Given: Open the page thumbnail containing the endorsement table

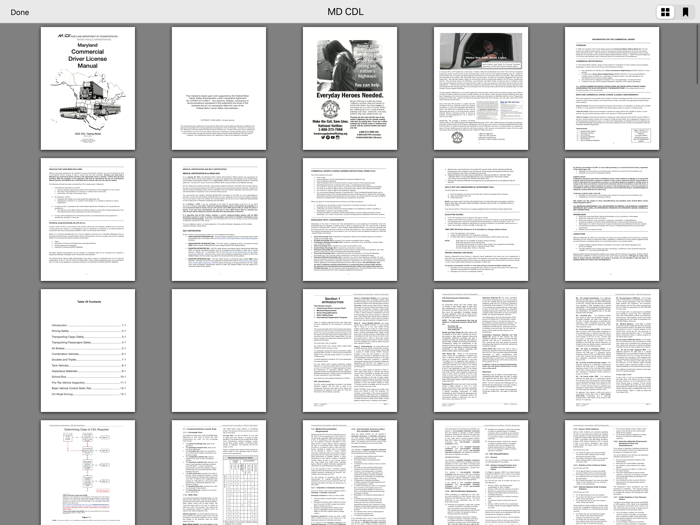Looking at the screenshot, I should point(219,472).
